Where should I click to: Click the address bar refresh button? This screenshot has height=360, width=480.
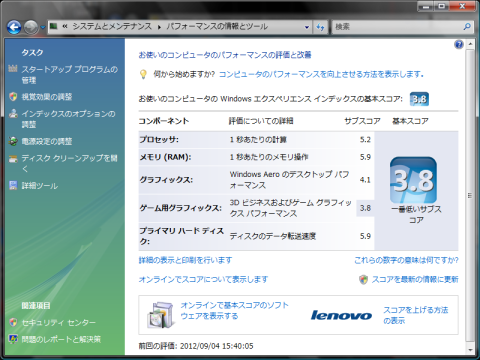(320, 27)
